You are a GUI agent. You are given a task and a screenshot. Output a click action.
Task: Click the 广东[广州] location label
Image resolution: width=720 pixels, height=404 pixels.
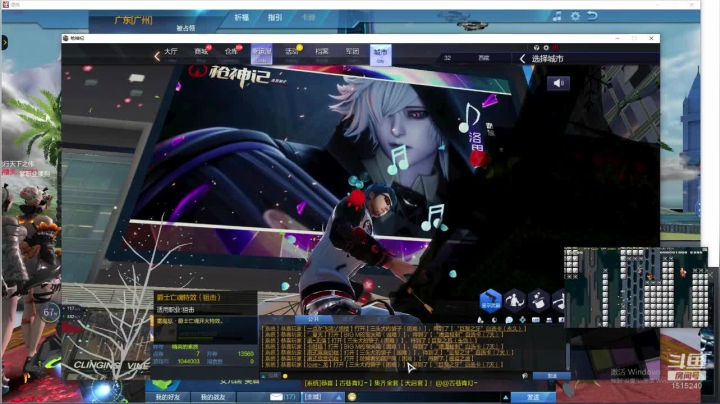pos(133,20)
